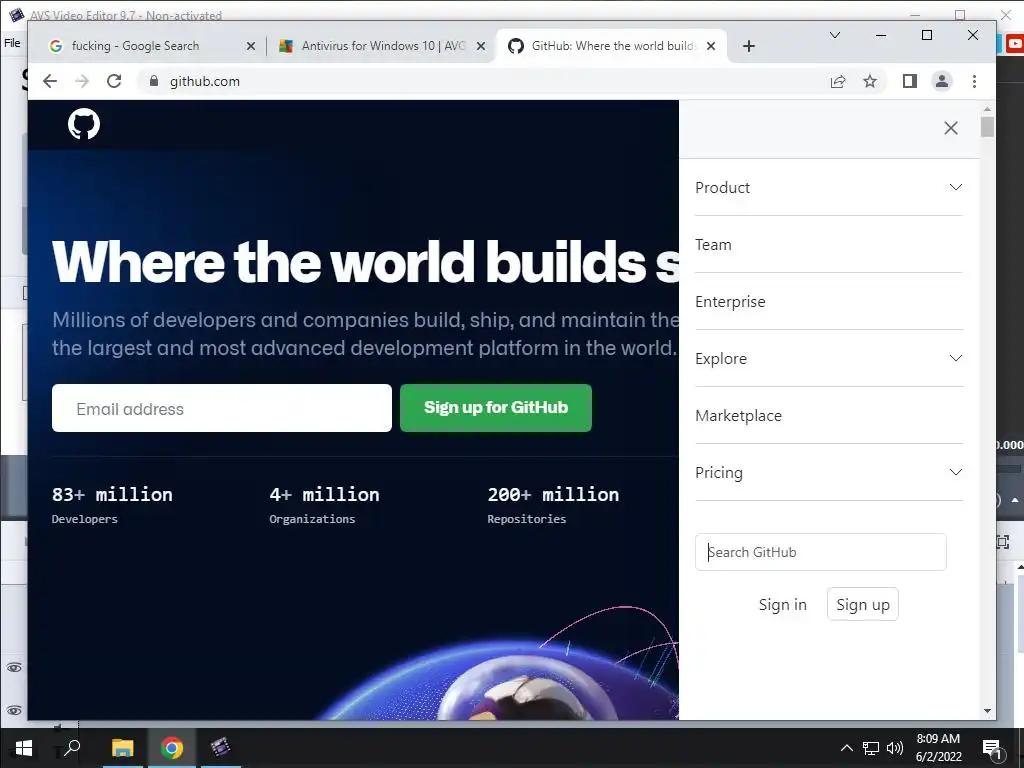Open a new tab with the plus icon
This screenshot has height=768, width=1024.
(x=749, y=46)
